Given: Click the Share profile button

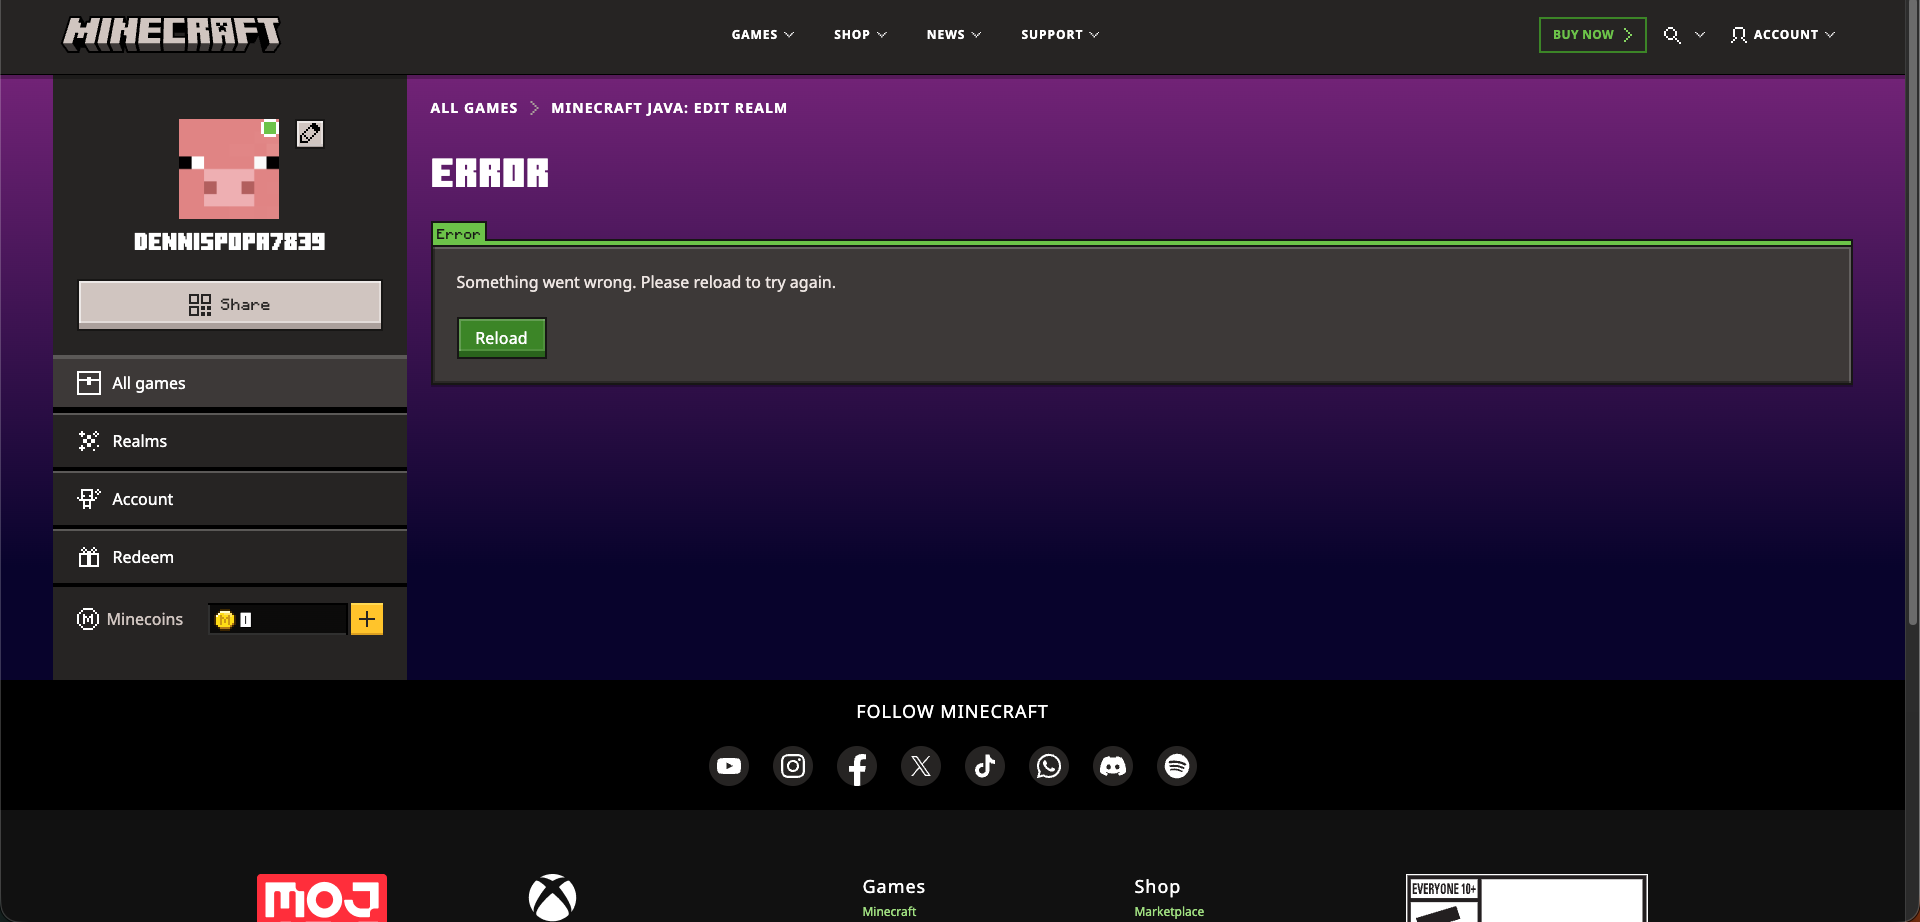Looking at the screenshot, I should tap(230, 304).
